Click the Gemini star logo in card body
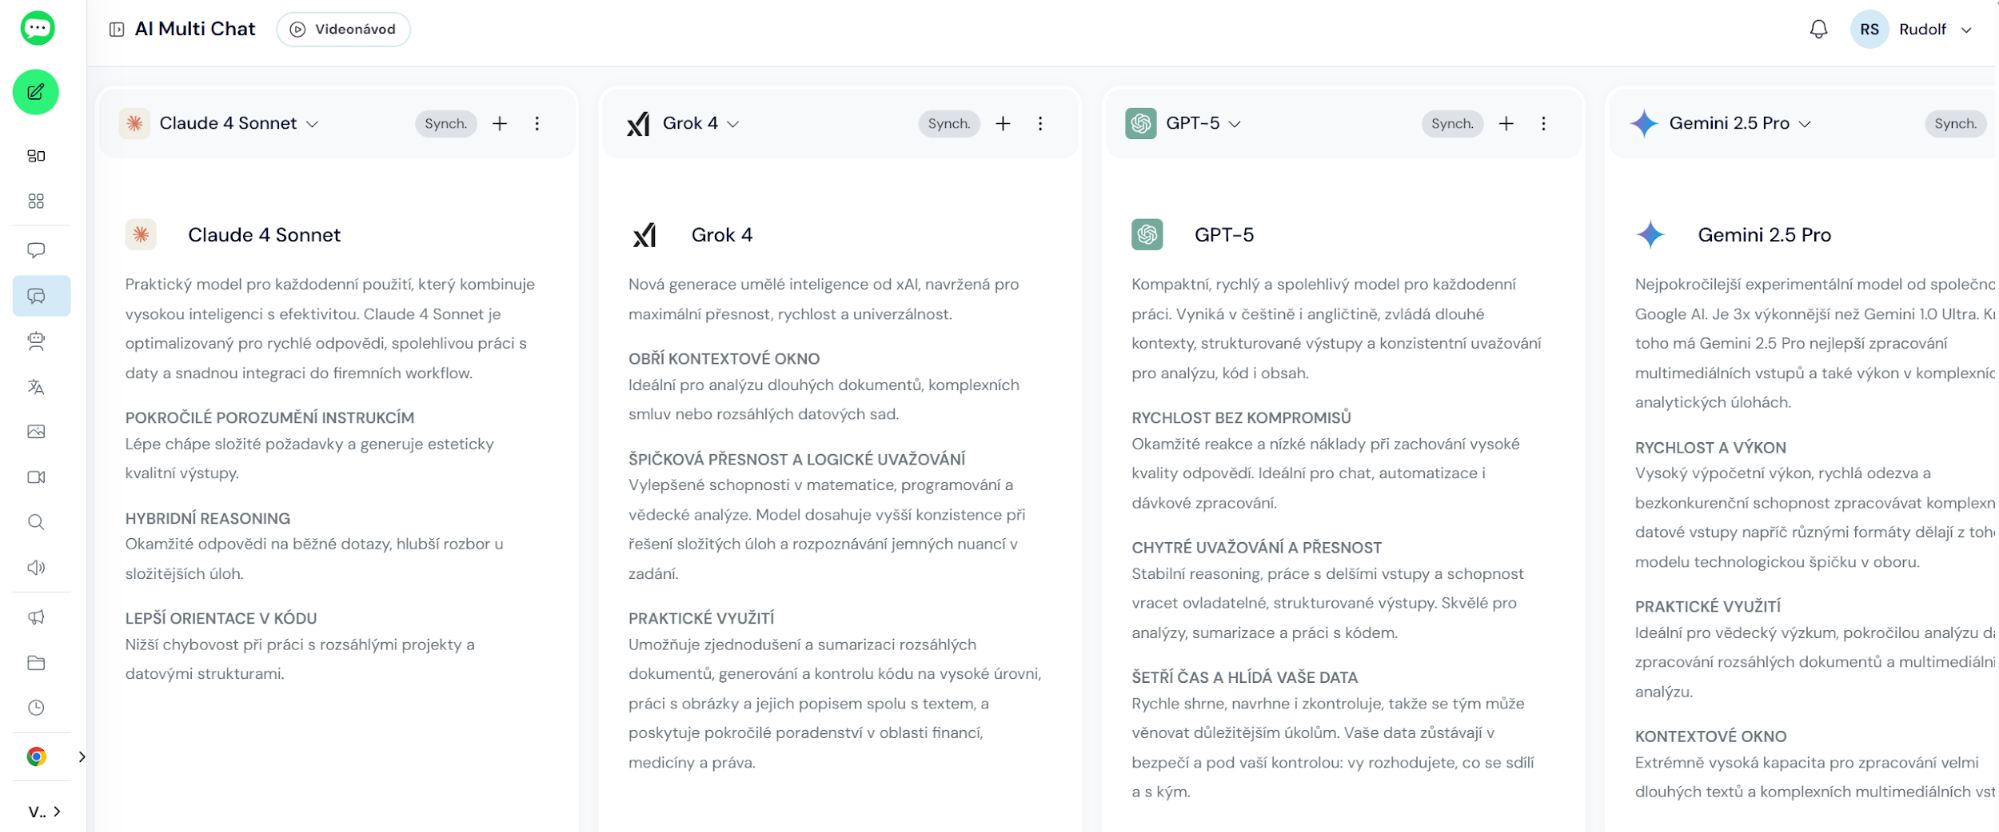Viewport: 1999px width, 832px height. coord(1650,234)
